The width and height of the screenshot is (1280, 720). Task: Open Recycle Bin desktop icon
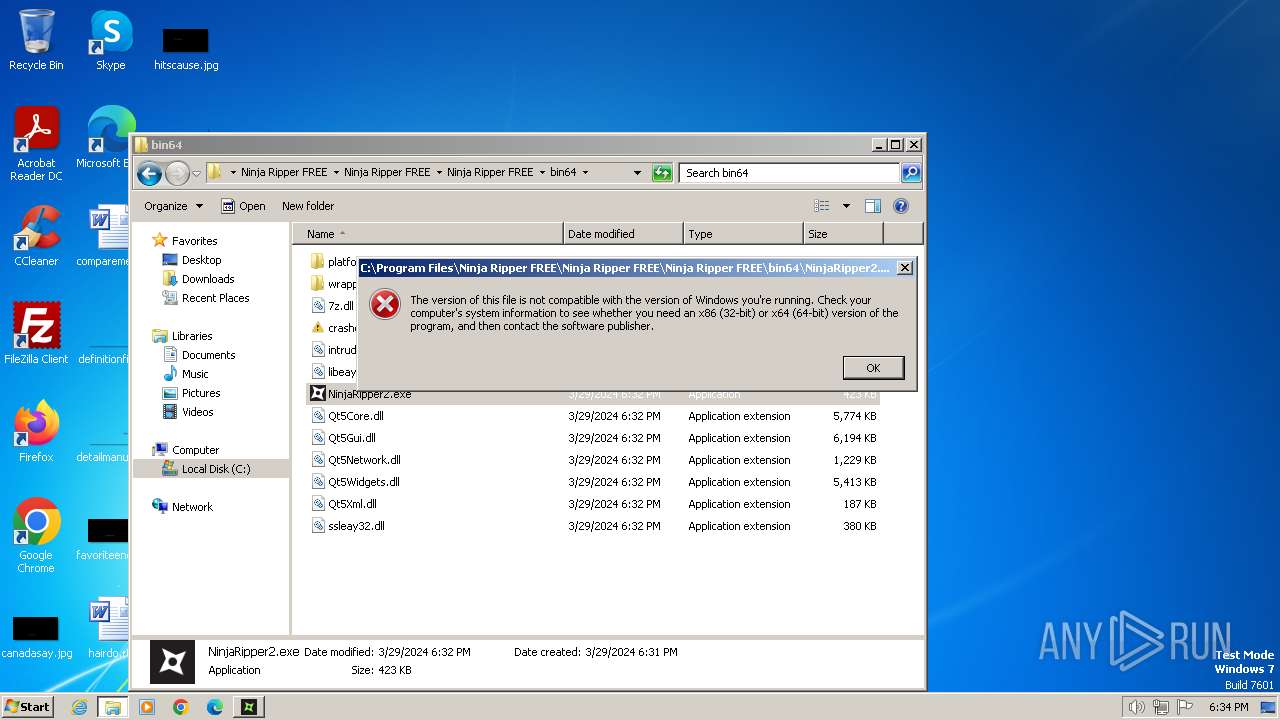(x=36, y=40)
